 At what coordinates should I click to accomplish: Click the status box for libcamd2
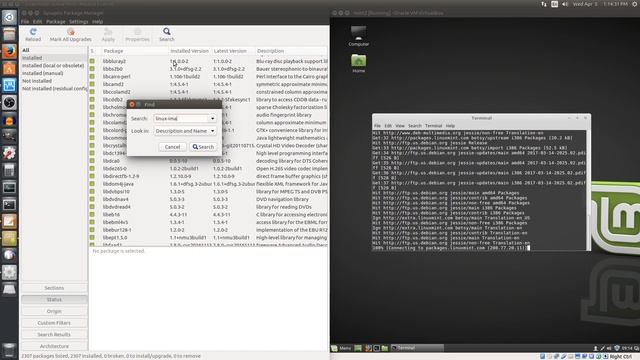[92, 84]
